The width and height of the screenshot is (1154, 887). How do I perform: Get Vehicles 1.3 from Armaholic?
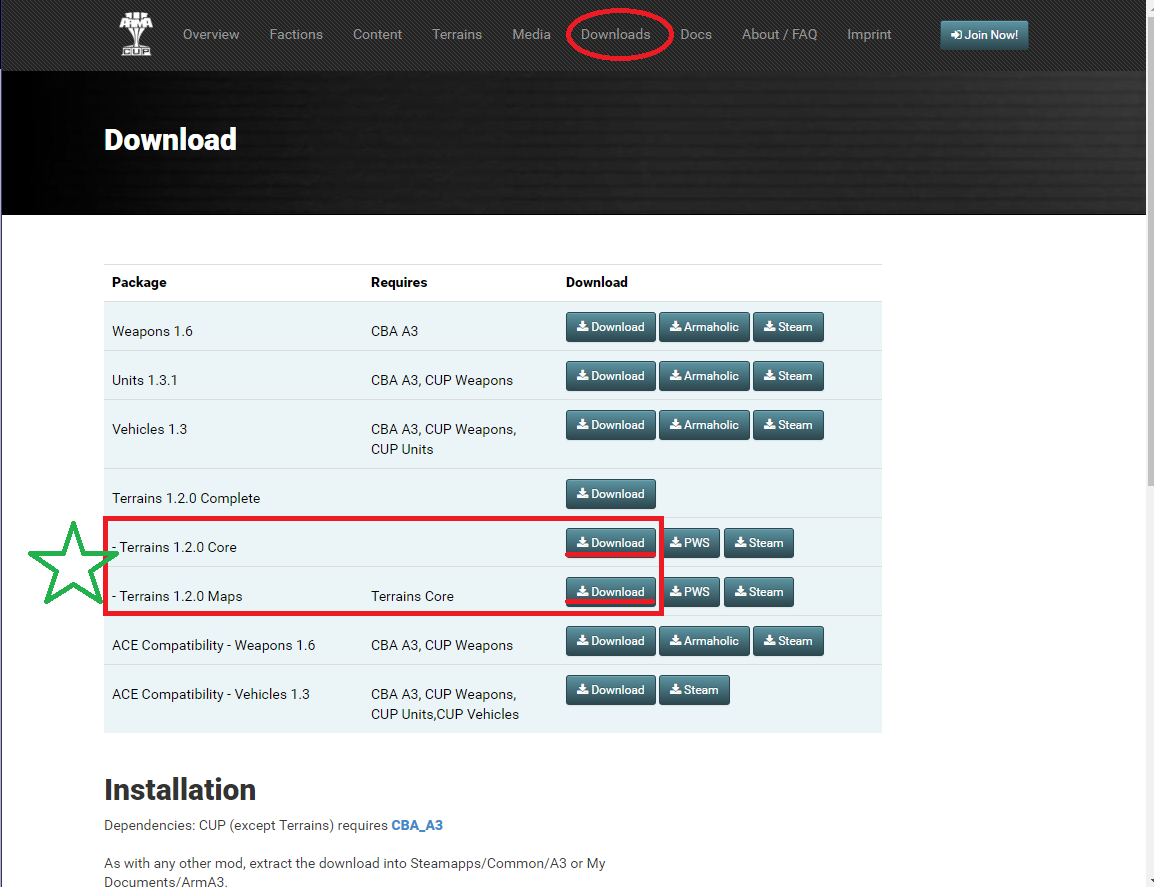tap(704, 425)
